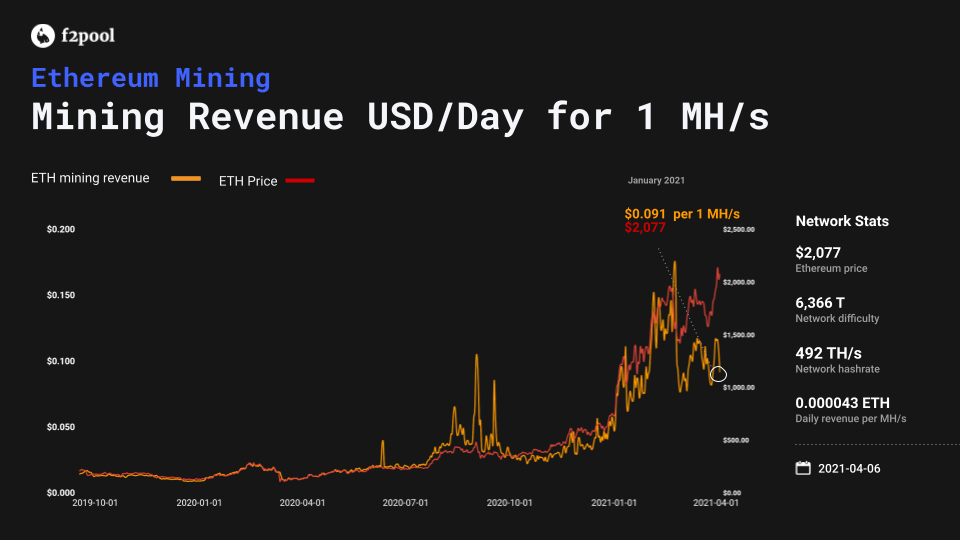The height and width of the screenshot is (540, 960).
Task: Click the 'ETH mining revenue' legend label
Action: tap(90, 178)
